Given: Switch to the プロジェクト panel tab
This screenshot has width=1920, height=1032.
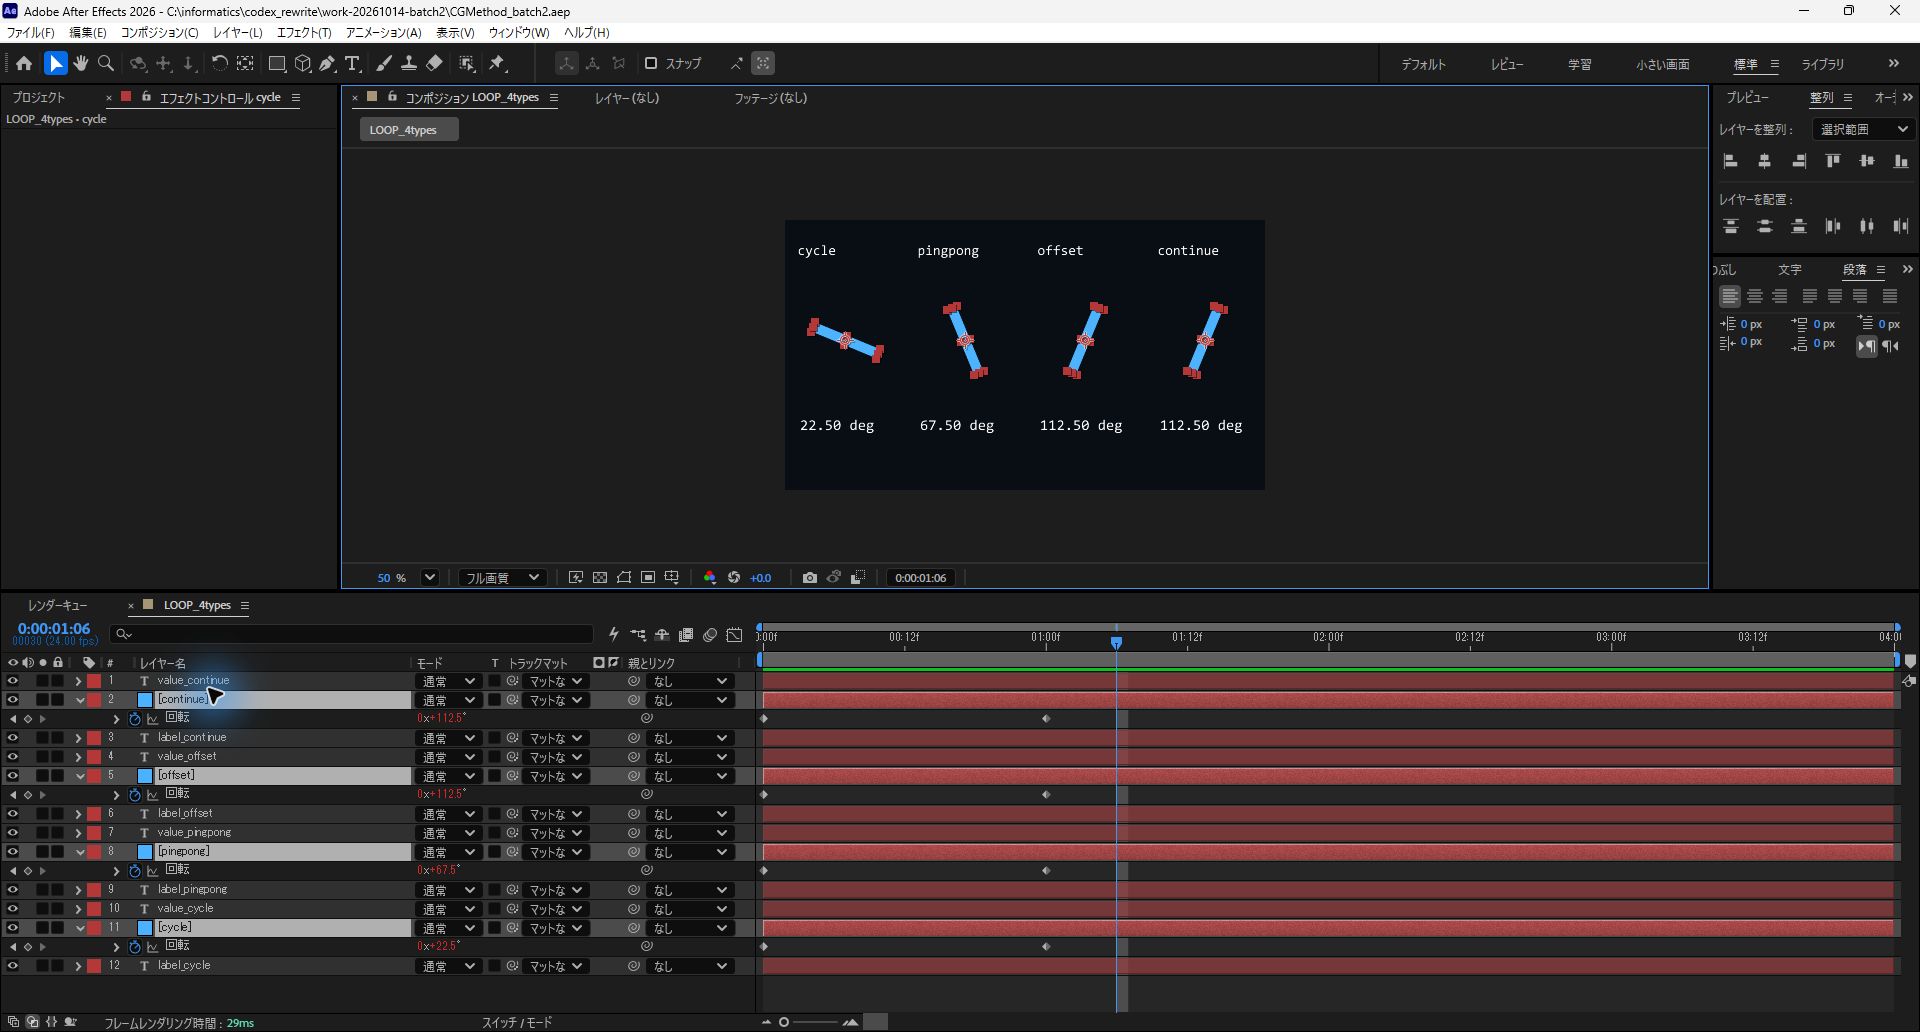Looking at the screenshot, I should point(38,97).
